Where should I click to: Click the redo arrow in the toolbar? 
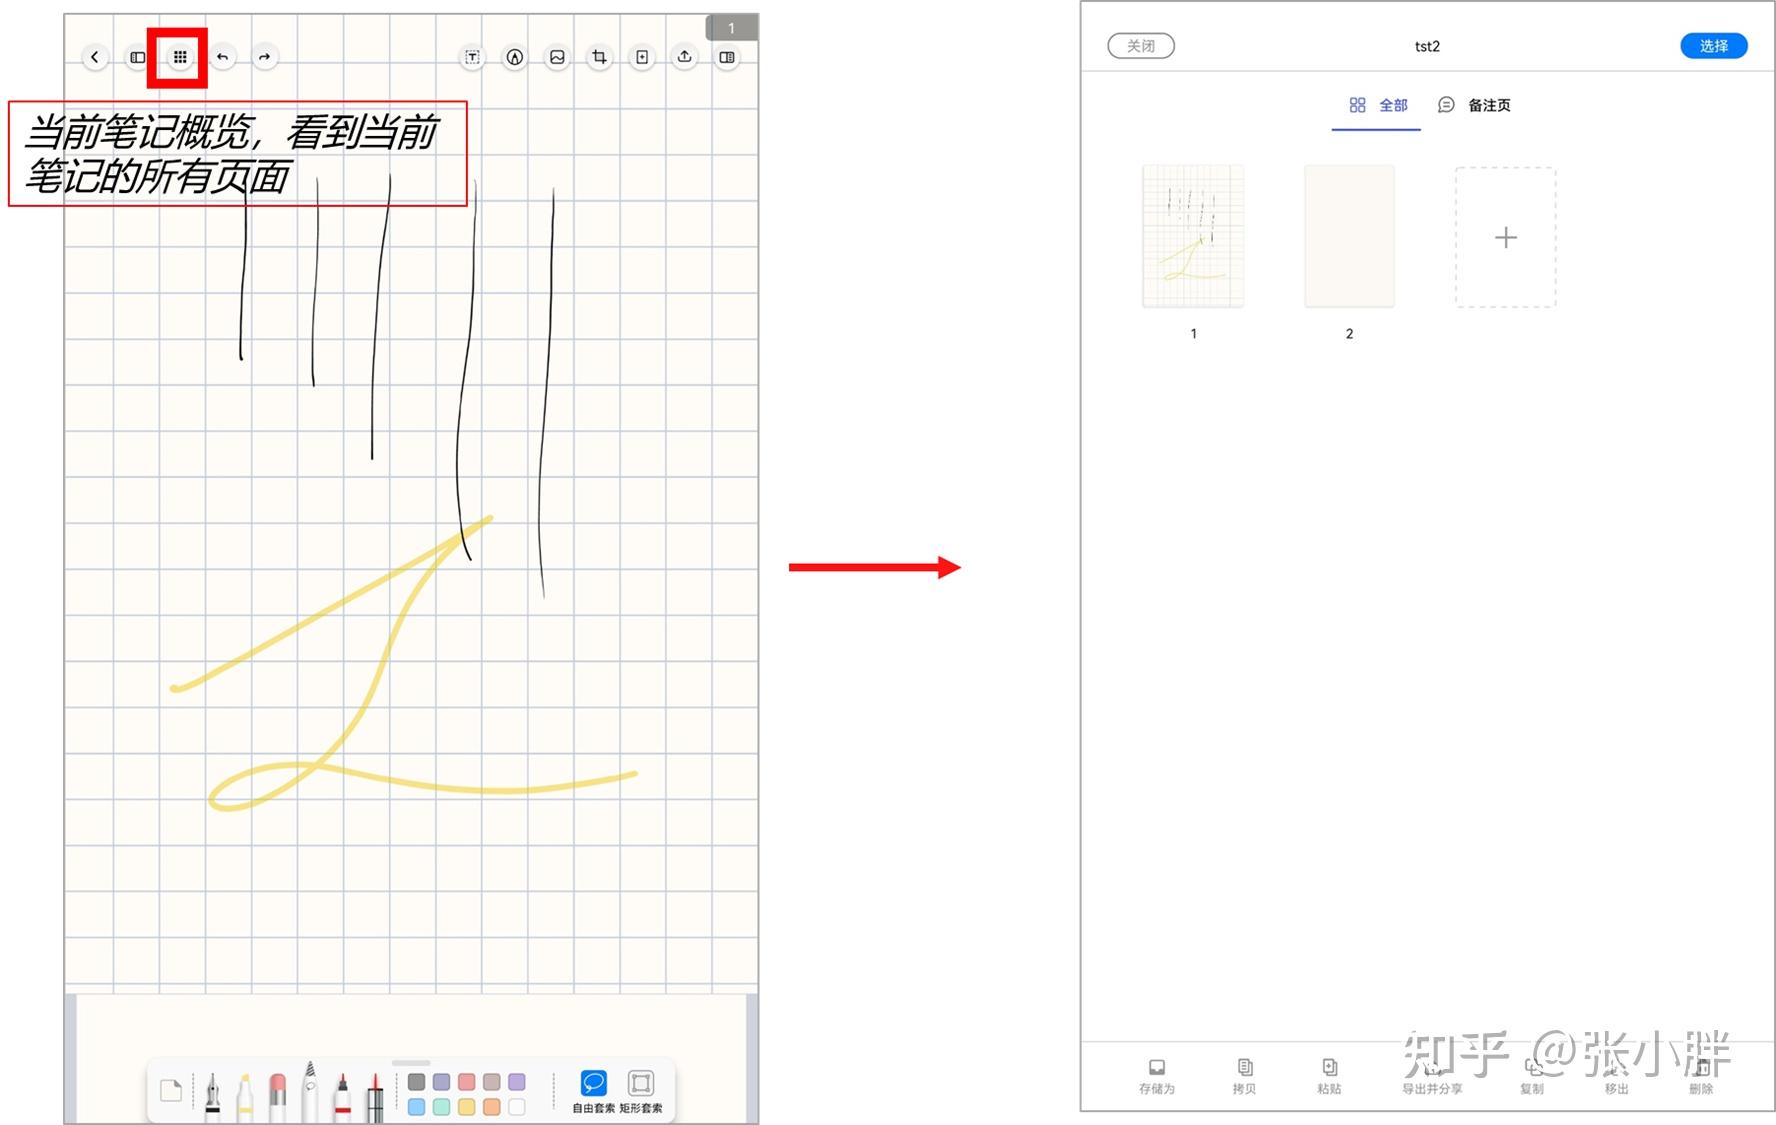[x=265, y=57]
